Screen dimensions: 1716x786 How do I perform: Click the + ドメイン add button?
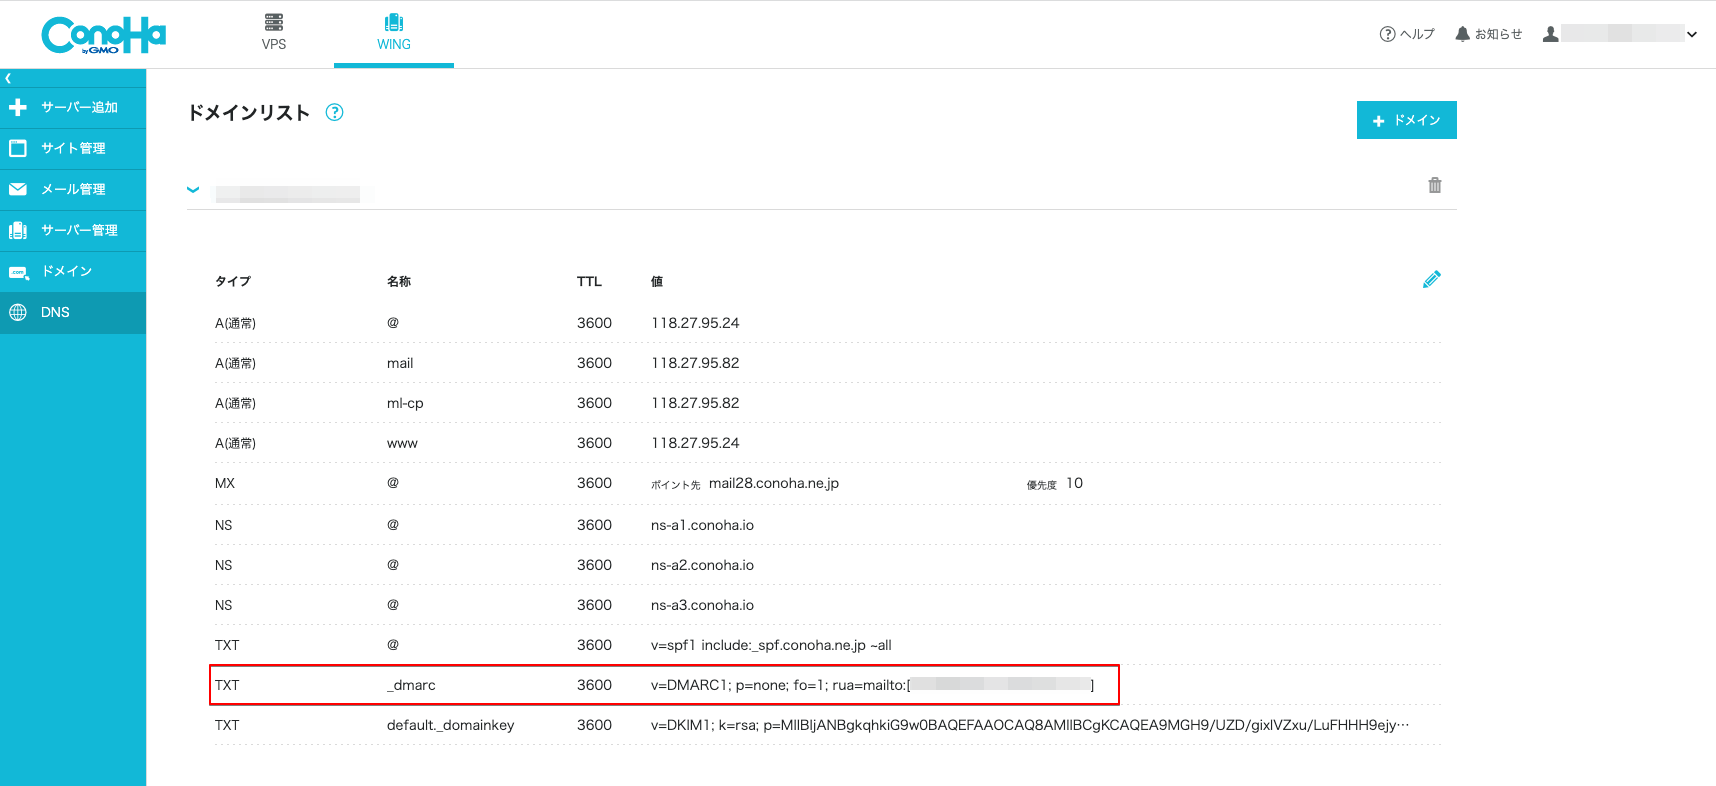point(1406,120)
